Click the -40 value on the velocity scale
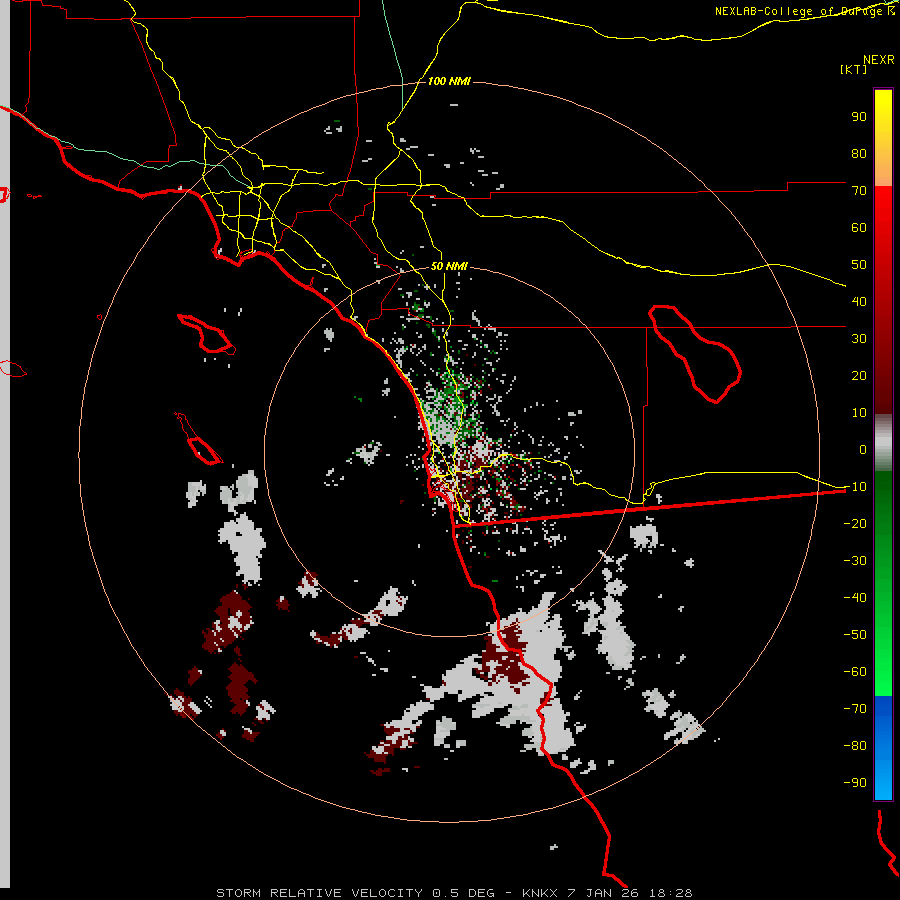Viewport: 900px width, 900px height. [855, 598]
